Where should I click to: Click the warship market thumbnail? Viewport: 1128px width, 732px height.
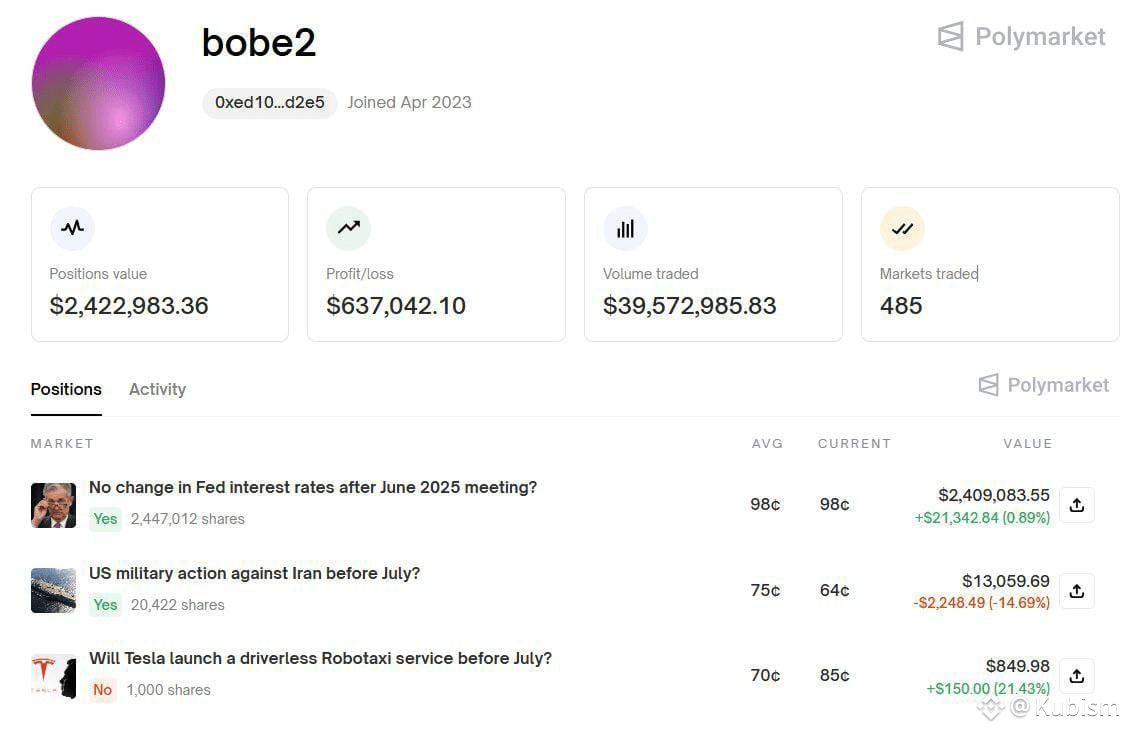(x=53, y=590)
